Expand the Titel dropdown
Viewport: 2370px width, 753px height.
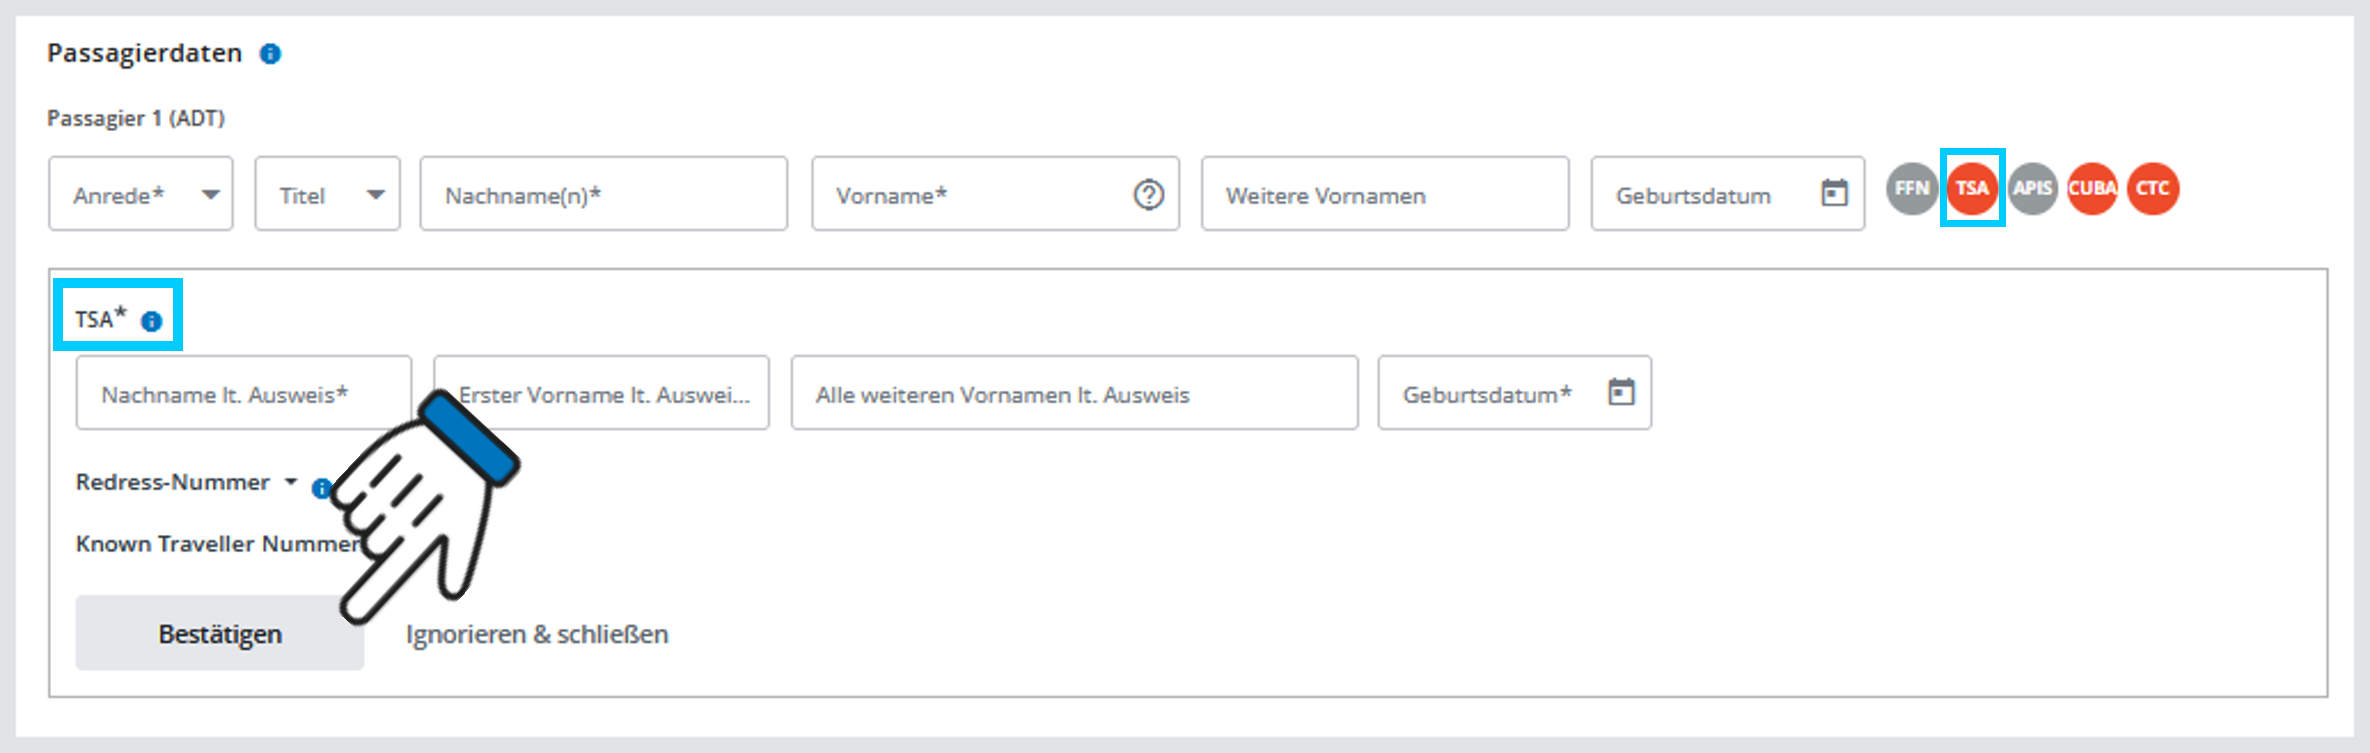pos(327,194)
